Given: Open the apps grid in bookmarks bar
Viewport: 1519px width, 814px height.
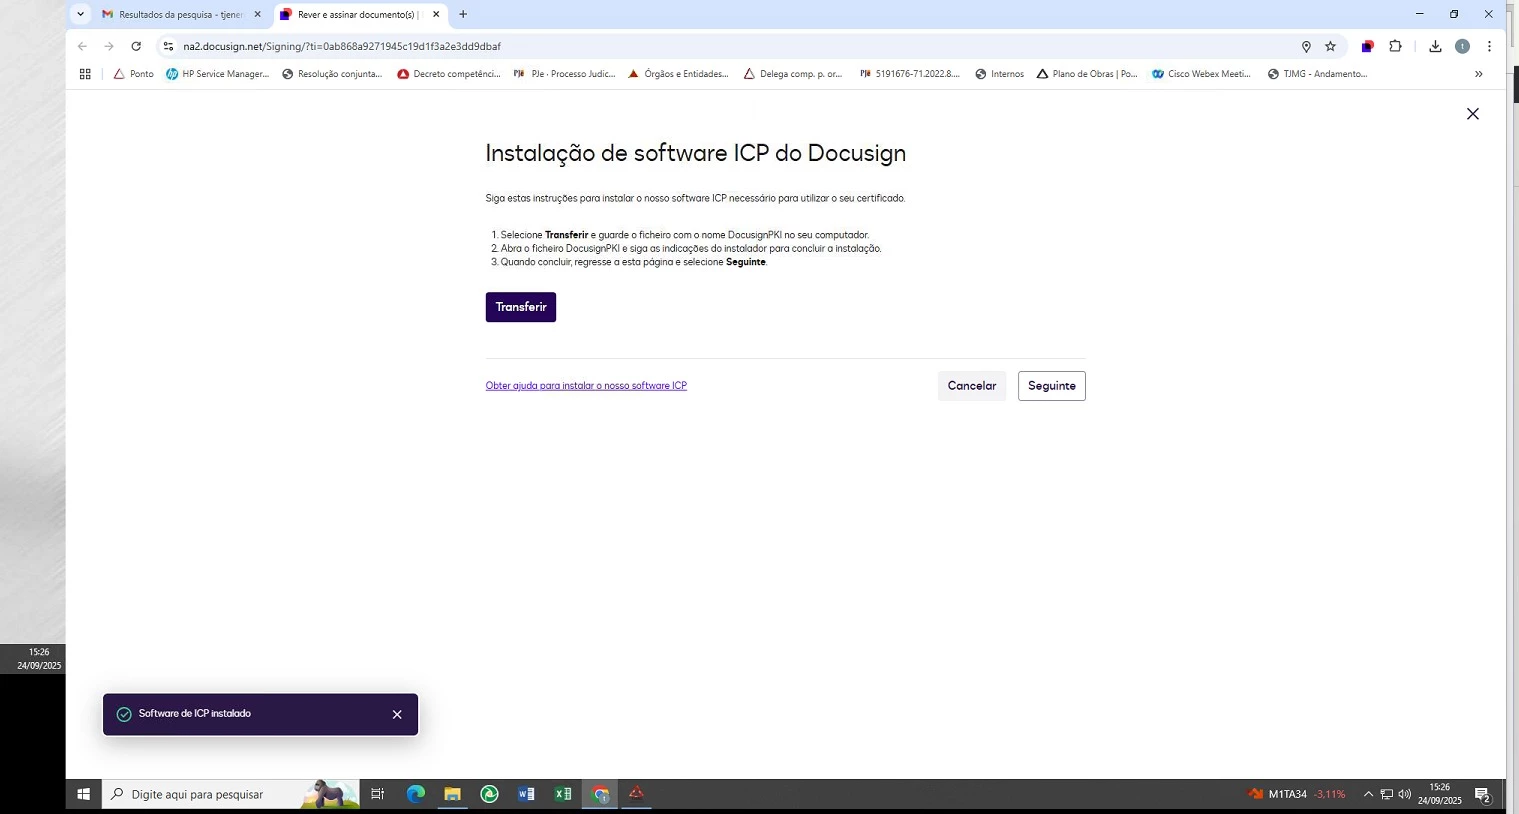Looking at the screenshot, I should tap(85, 74).
